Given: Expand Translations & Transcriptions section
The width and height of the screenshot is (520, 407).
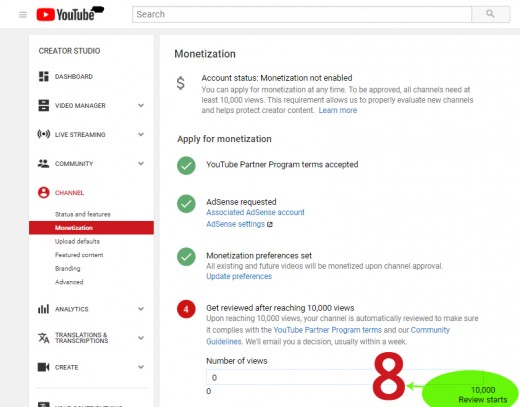Looking at the screenshot, I should (x=141, y=338).
